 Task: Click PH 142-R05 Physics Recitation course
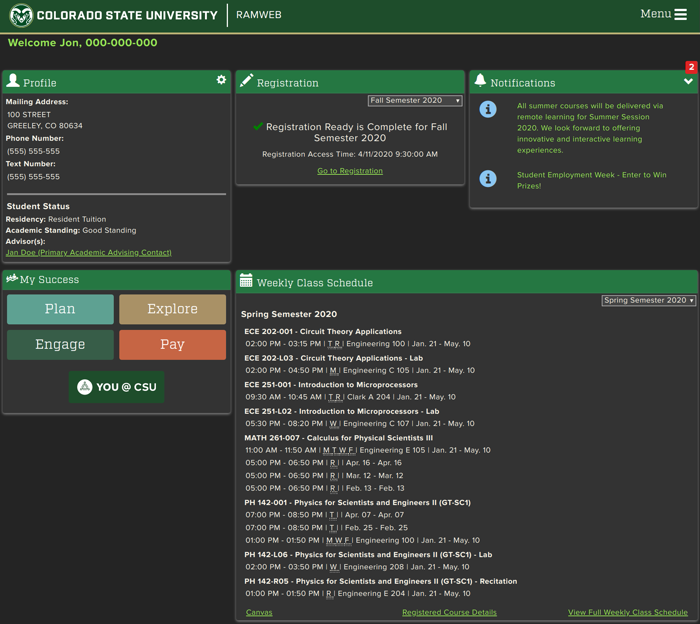pos(380,581)
